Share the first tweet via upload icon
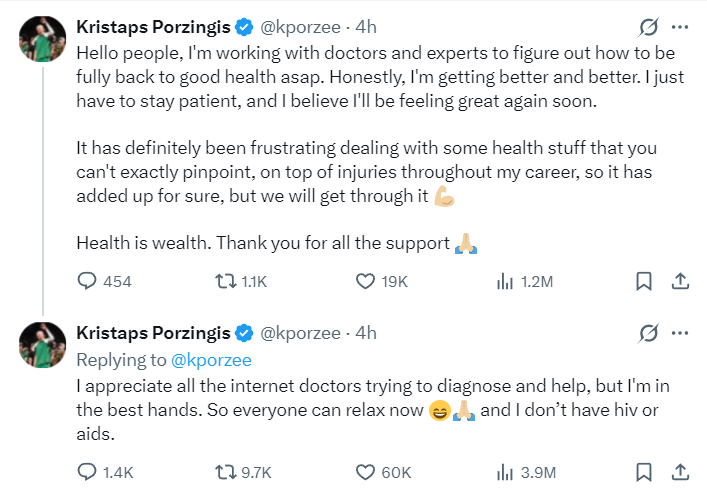707x497 pixels. (680, 281)
